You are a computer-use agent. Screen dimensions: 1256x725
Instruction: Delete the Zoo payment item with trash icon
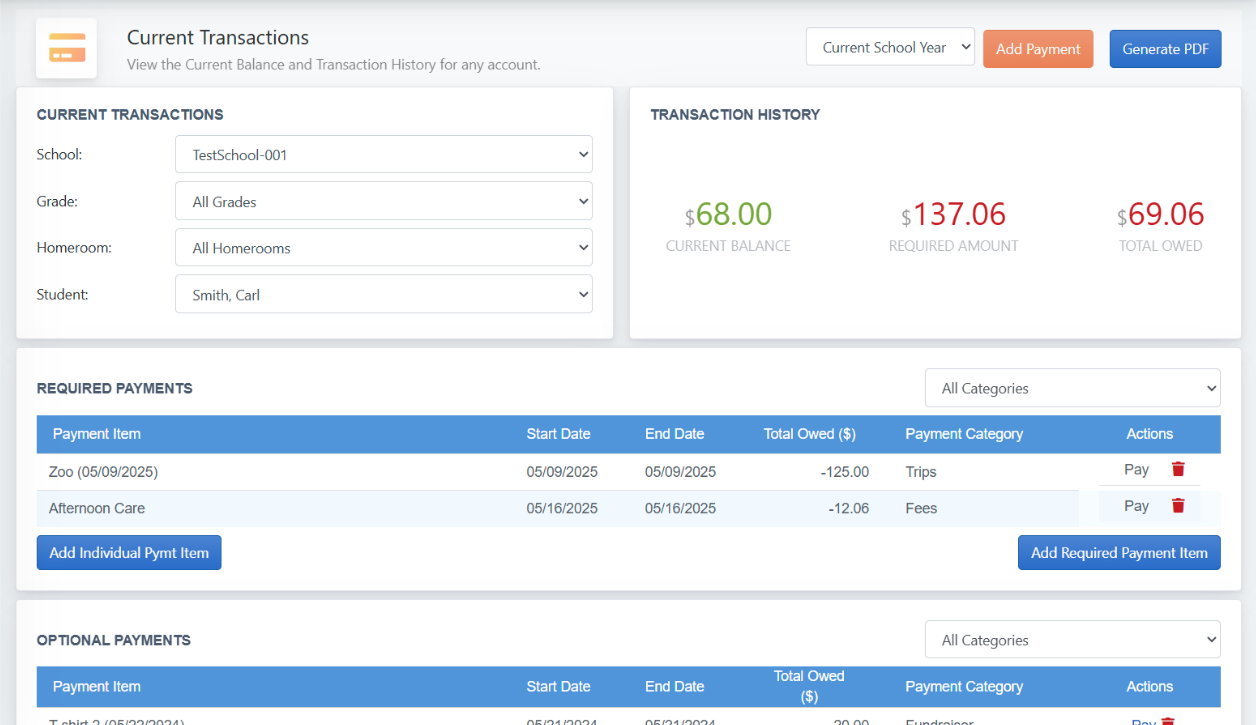coord(1178,469)
